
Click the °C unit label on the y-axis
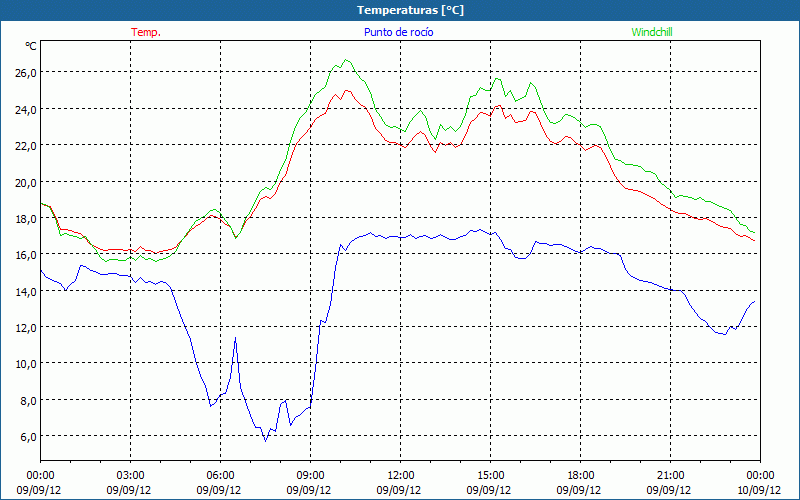31,46
